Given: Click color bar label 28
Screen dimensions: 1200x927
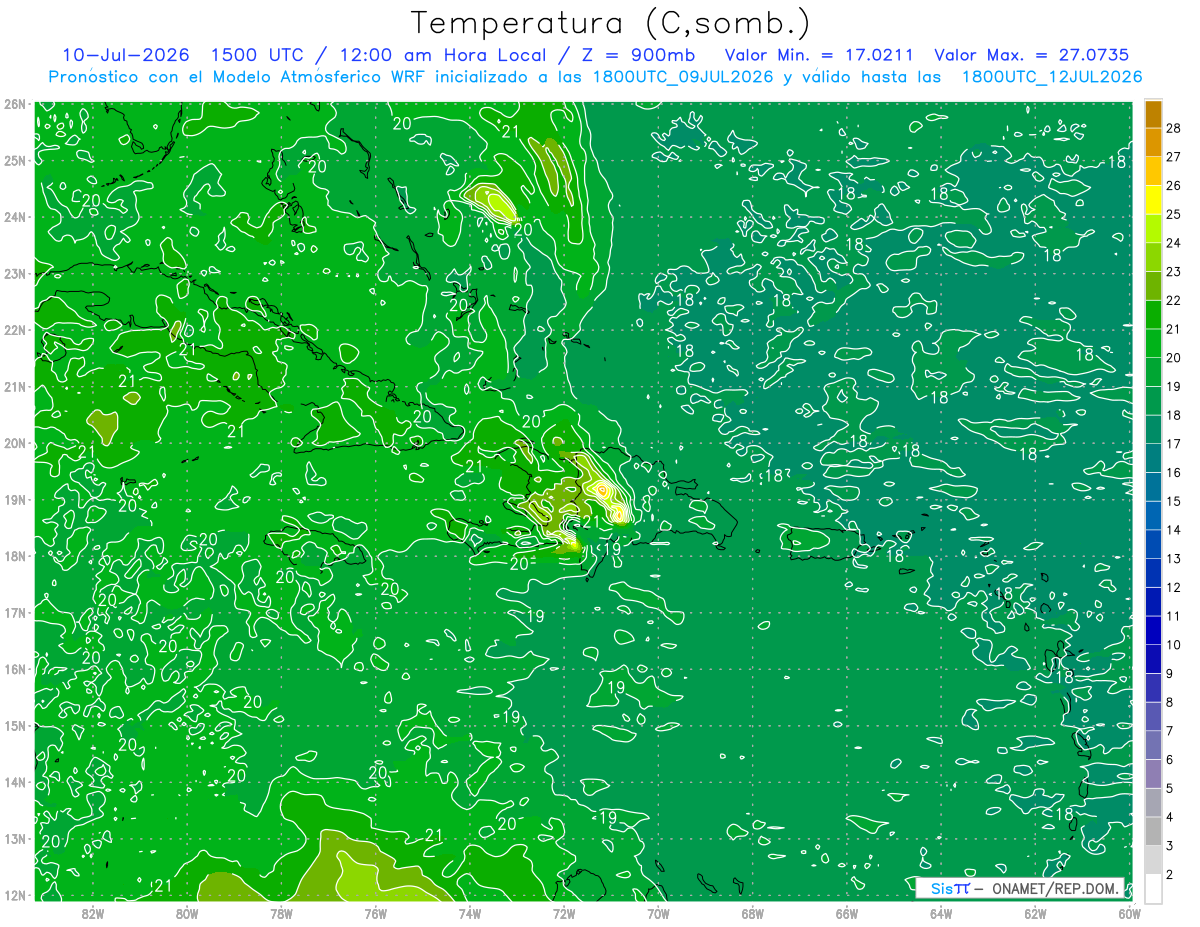Looking at the screenshot, I should click(1173, 128).
